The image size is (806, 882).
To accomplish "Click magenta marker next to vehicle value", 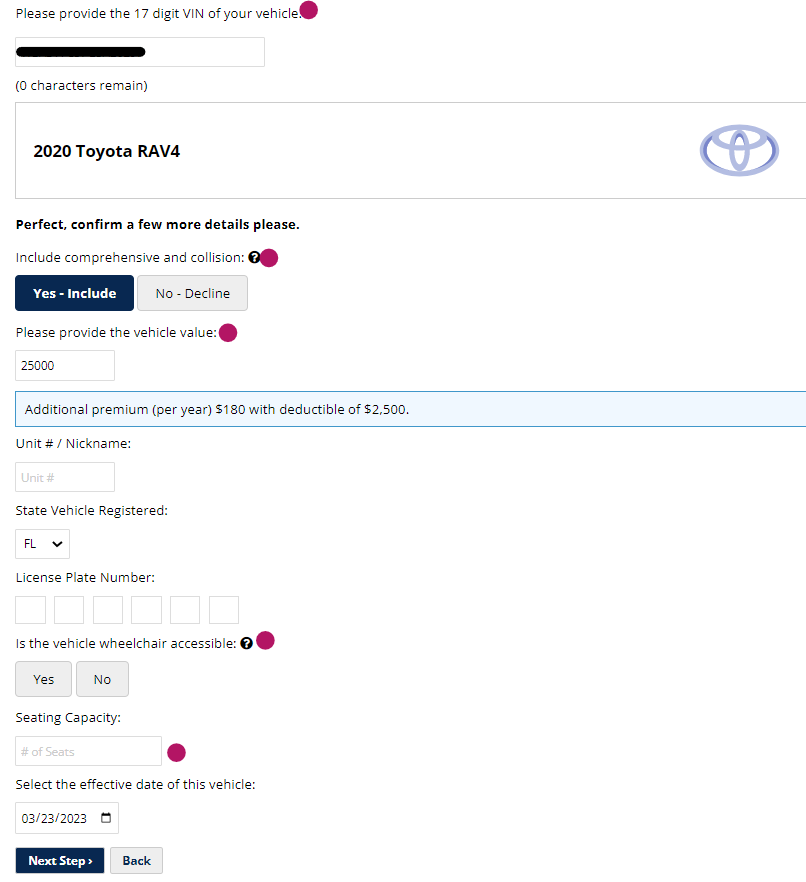I will point(228,332).
